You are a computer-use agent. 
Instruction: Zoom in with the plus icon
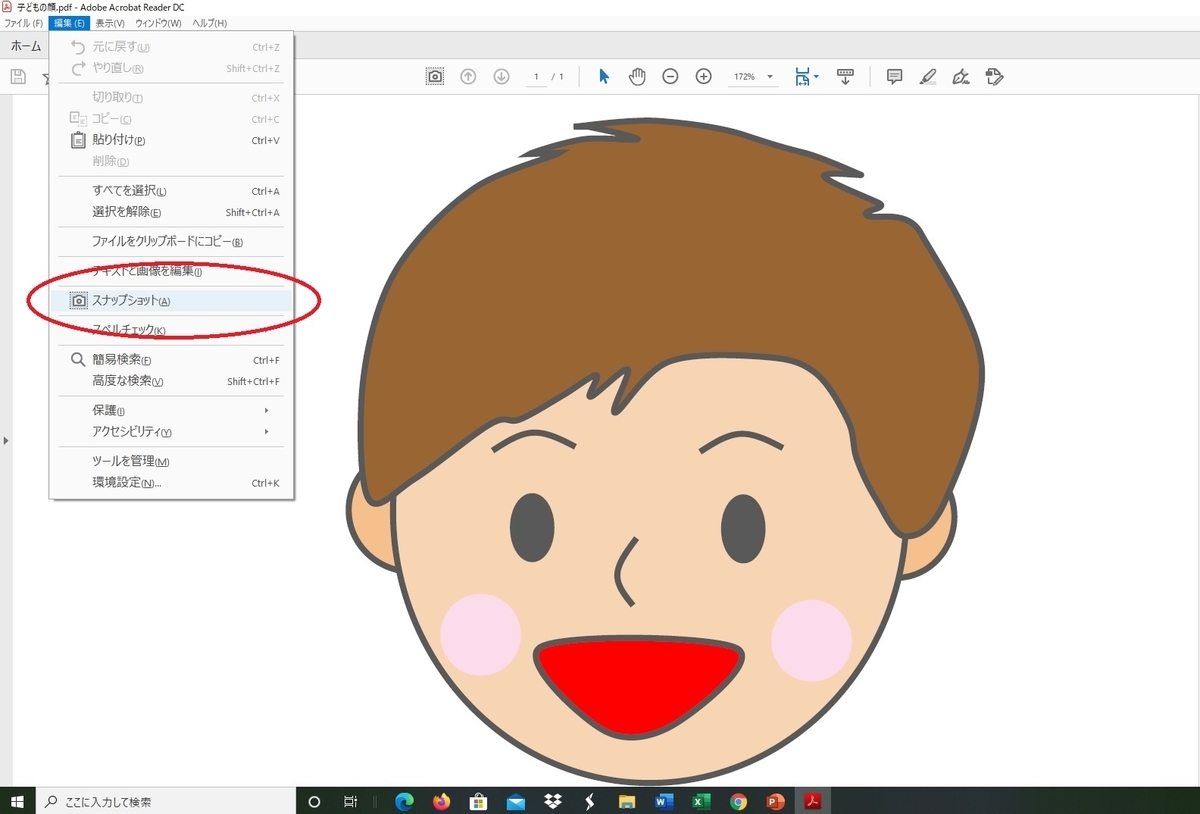coord(704,77)
